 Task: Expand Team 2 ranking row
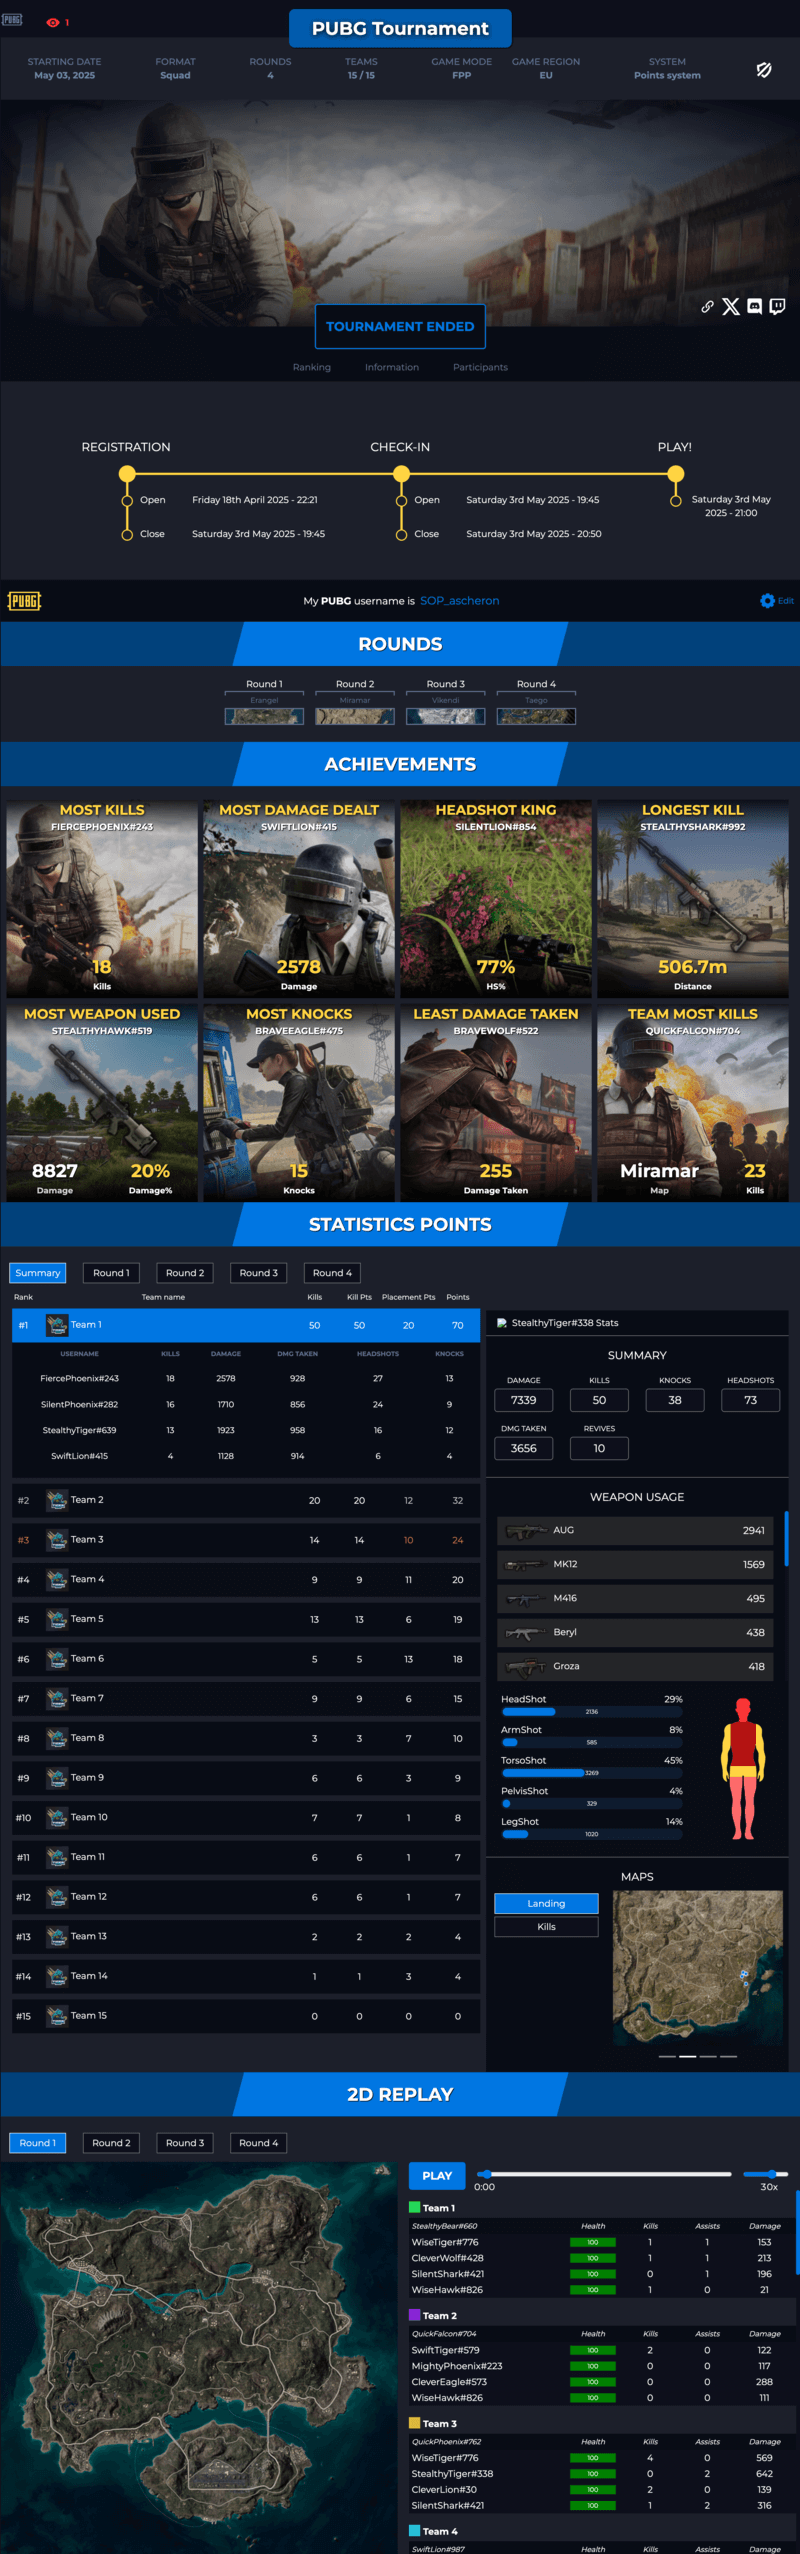pyautogui.click(x=246, y=1500)
